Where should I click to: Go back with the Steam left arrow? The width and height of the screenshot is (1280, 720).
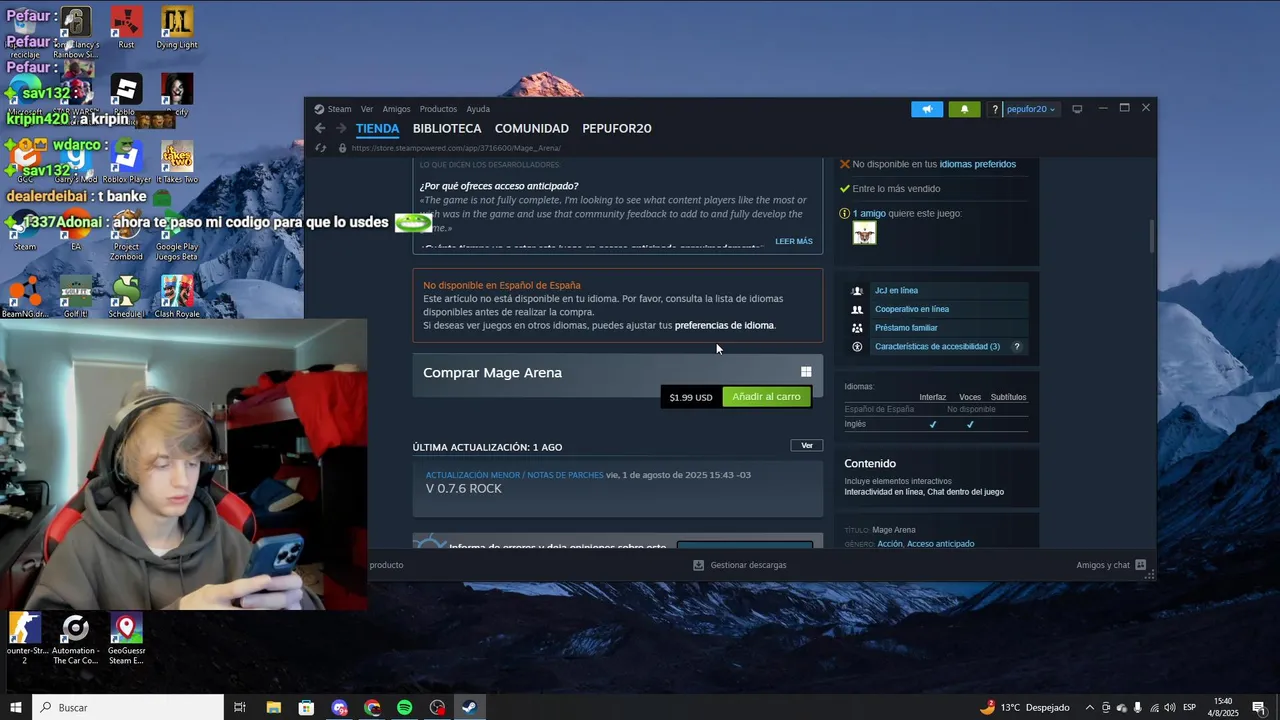tap(320, 128)
